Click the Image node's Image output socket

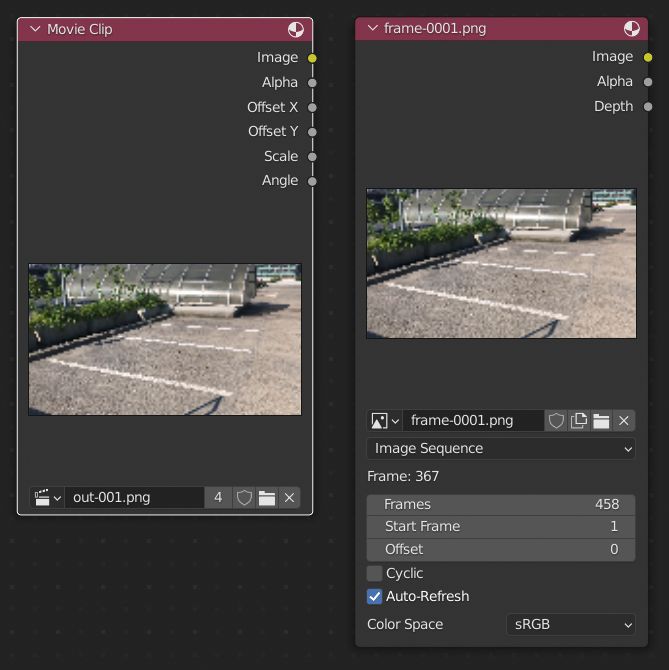tap(648, 57)
